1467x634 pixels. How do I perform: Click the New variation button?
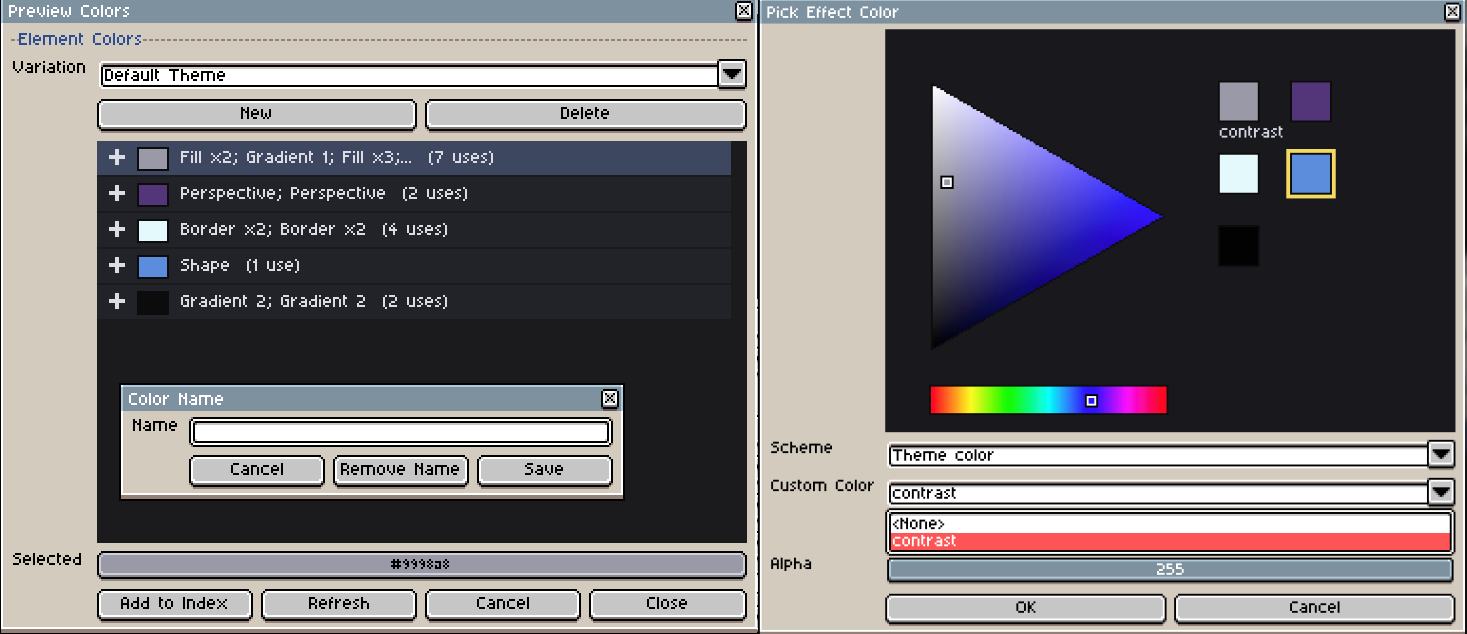(x=256, y=114)
